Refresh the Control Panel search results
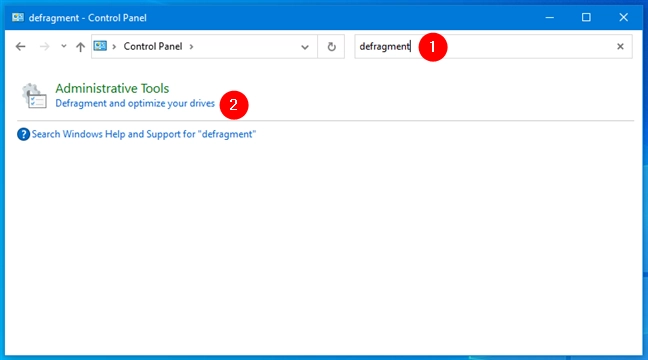 [x=331, y=47]
